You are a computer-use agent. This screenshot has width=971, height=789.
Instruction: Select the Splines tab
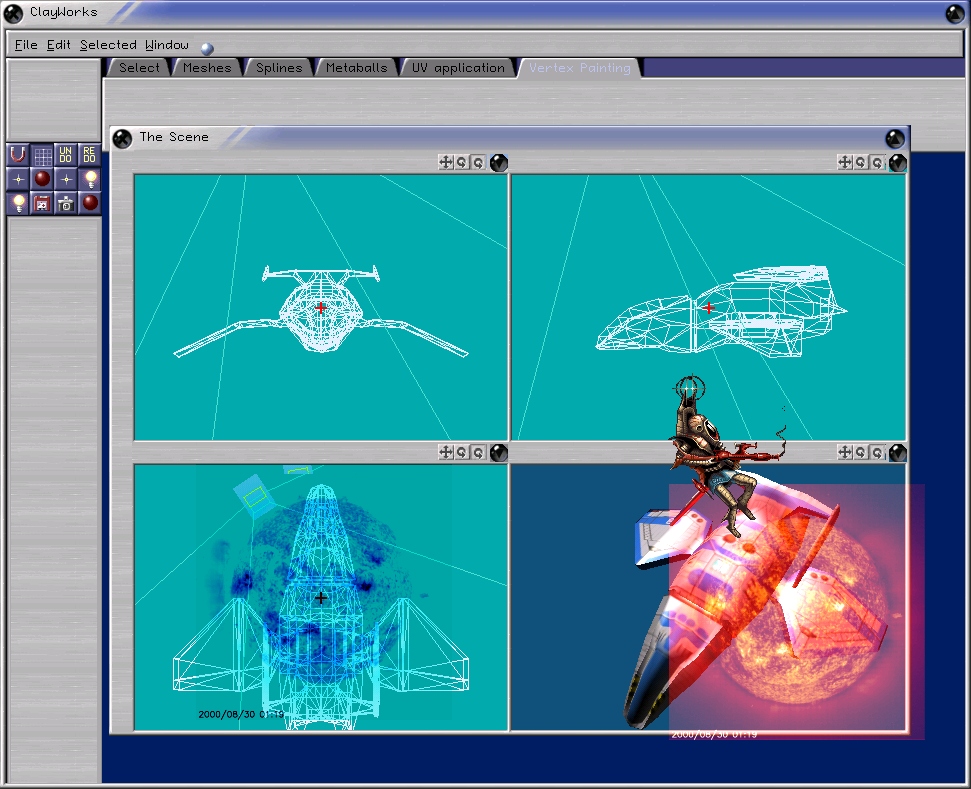pyautogui.click(x=279, y=68)
